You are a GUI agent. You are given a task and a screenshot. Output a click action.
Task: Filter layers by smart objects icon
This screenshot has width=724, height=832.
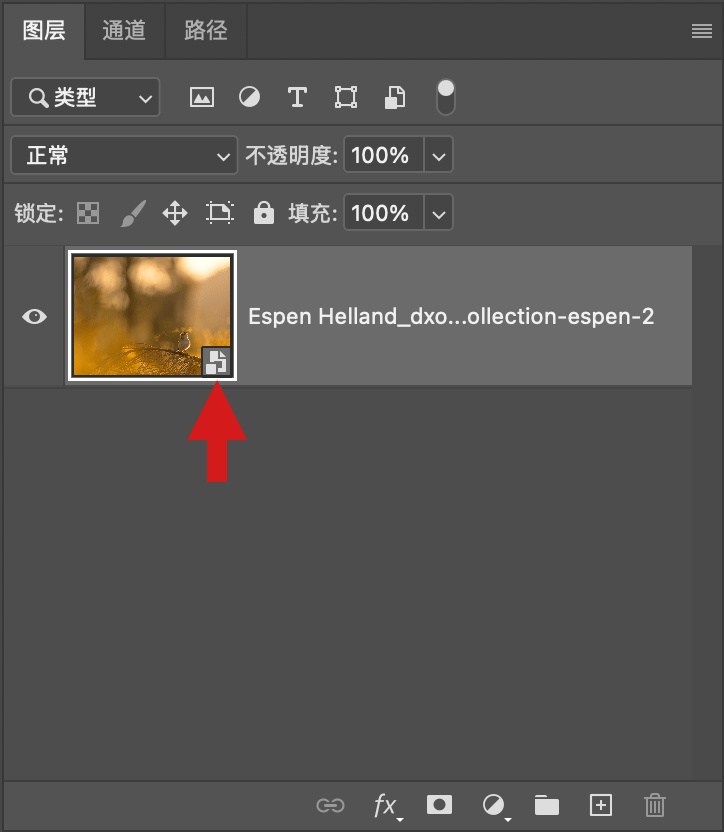(x=394, y=98)
